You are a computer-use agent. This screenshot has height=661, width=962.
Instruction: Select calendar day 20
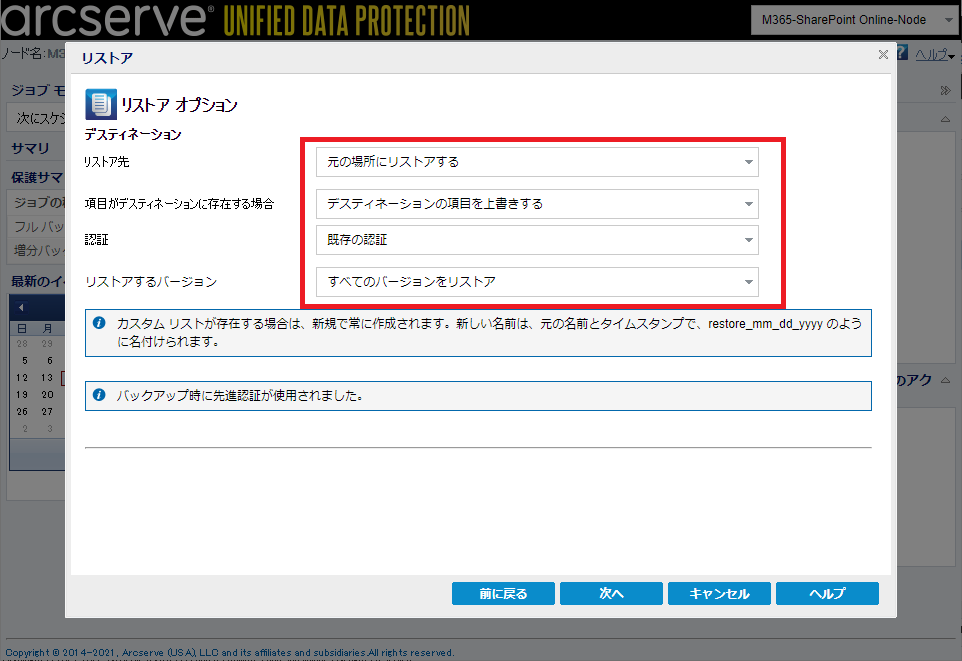(47, 395)
